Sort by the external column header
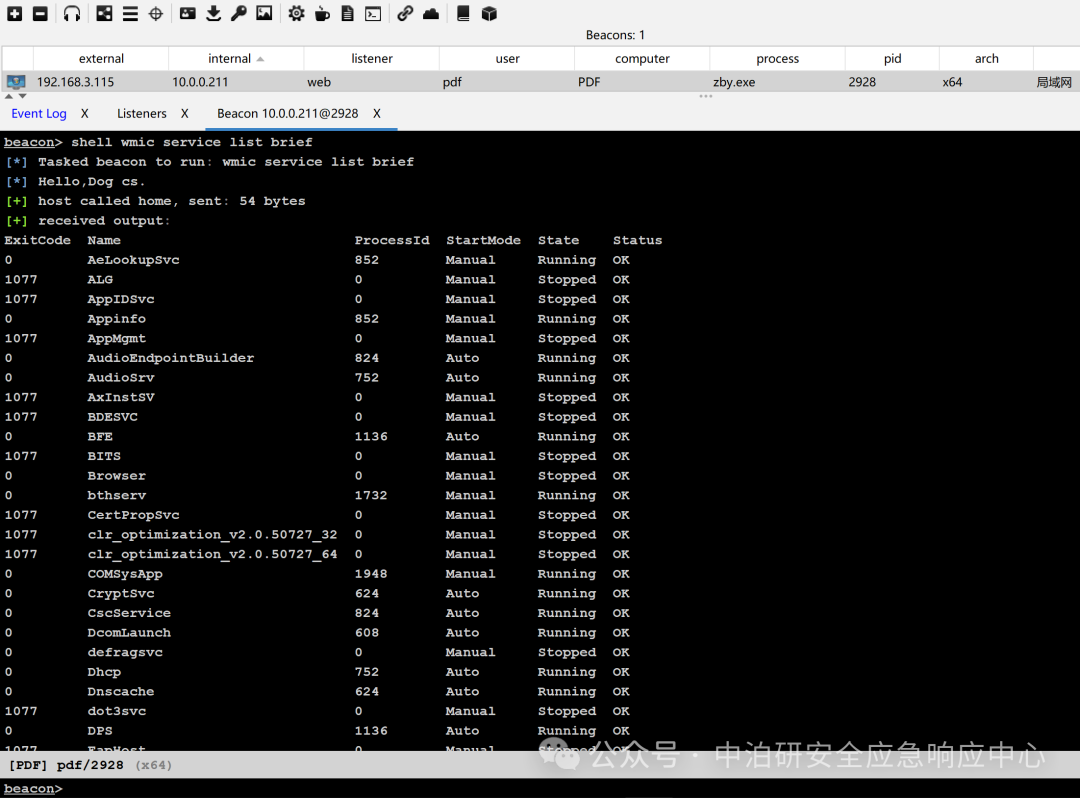The height and width of the screenshot is (798, 1080). [101, 59]
